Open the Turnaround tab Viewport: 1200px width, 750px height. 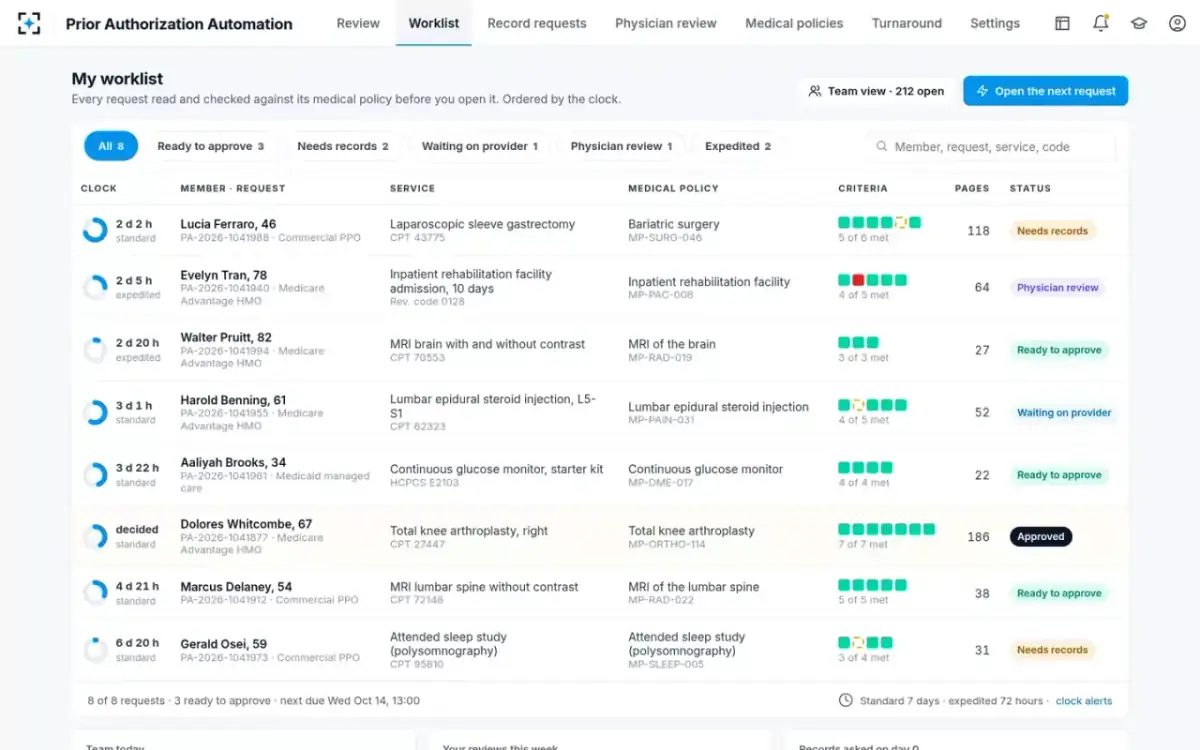coord(907,23)
